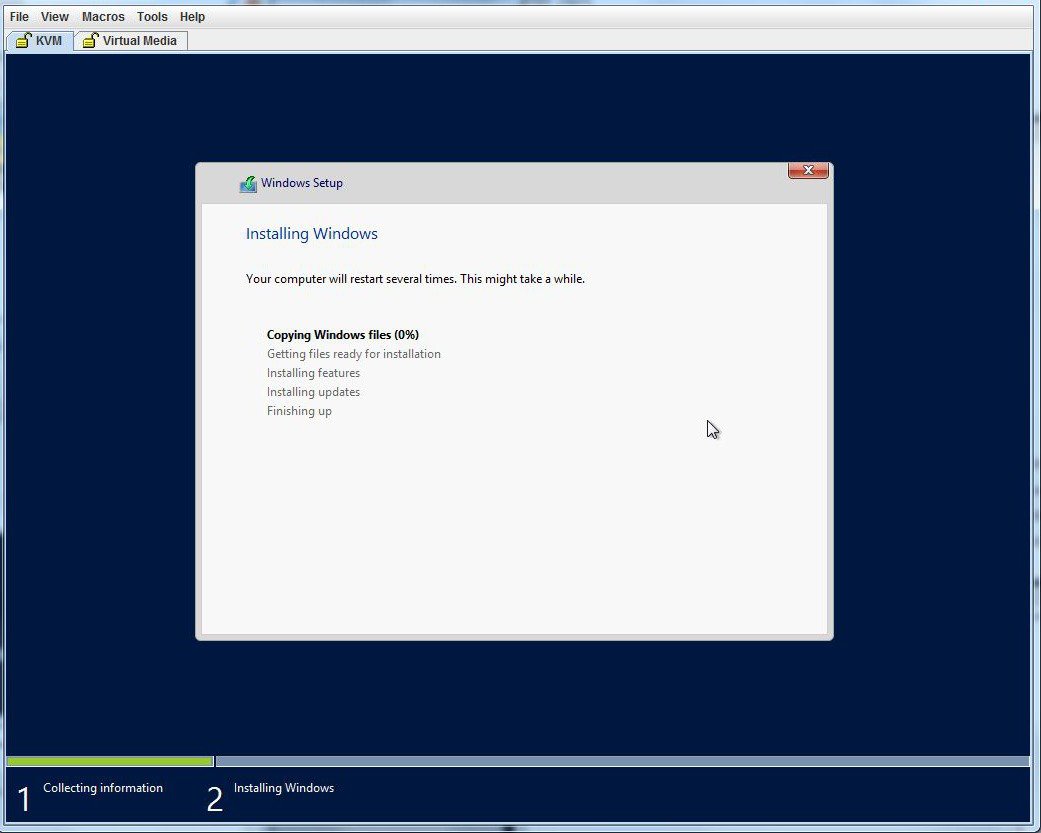Close the Windows Setup dialog
Image resolution: width=1041 pixels, height=833 pixels.
pos(808,171)
